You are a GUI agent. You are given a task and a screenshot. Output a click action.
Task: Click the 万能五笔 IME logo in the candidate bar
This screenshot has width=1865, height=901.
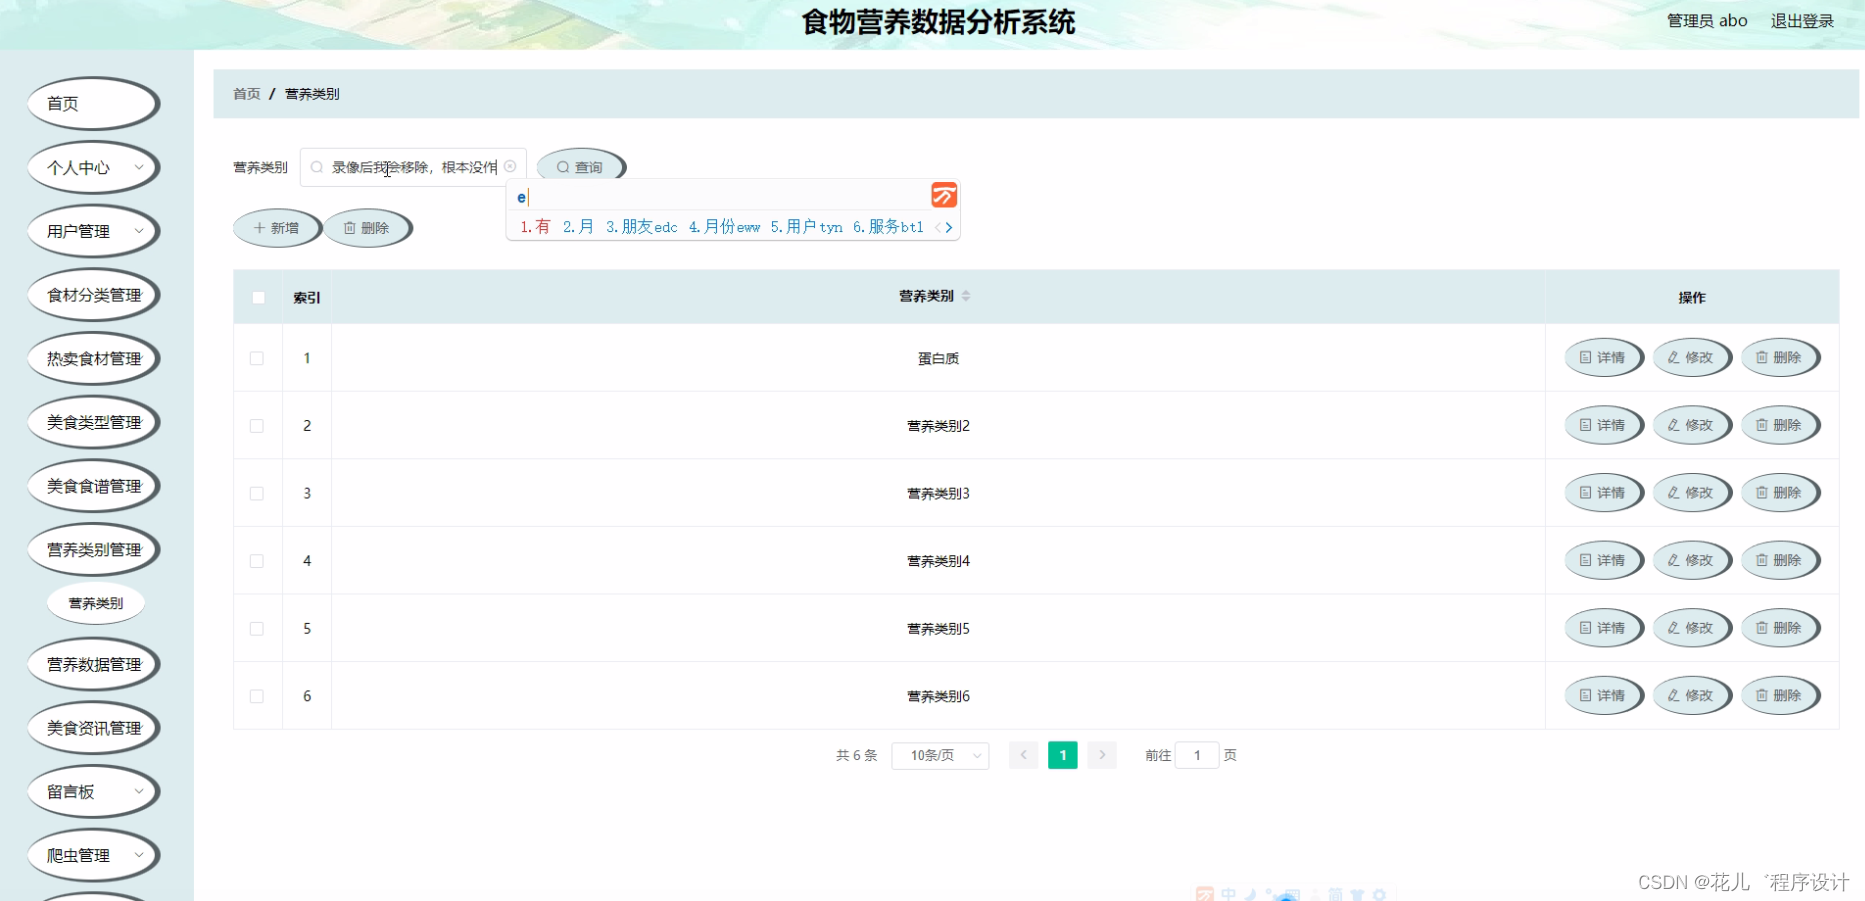[x=944, y=195]
